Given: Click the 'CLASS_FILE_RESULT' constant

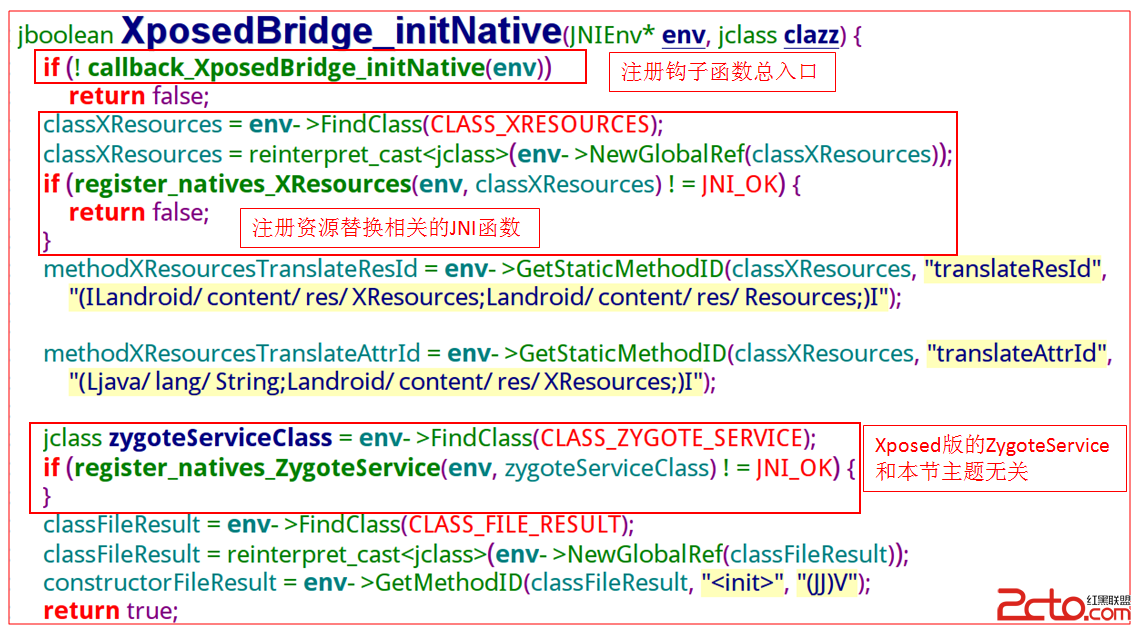Looking at the screenshot, I should (x=515, y=525).
